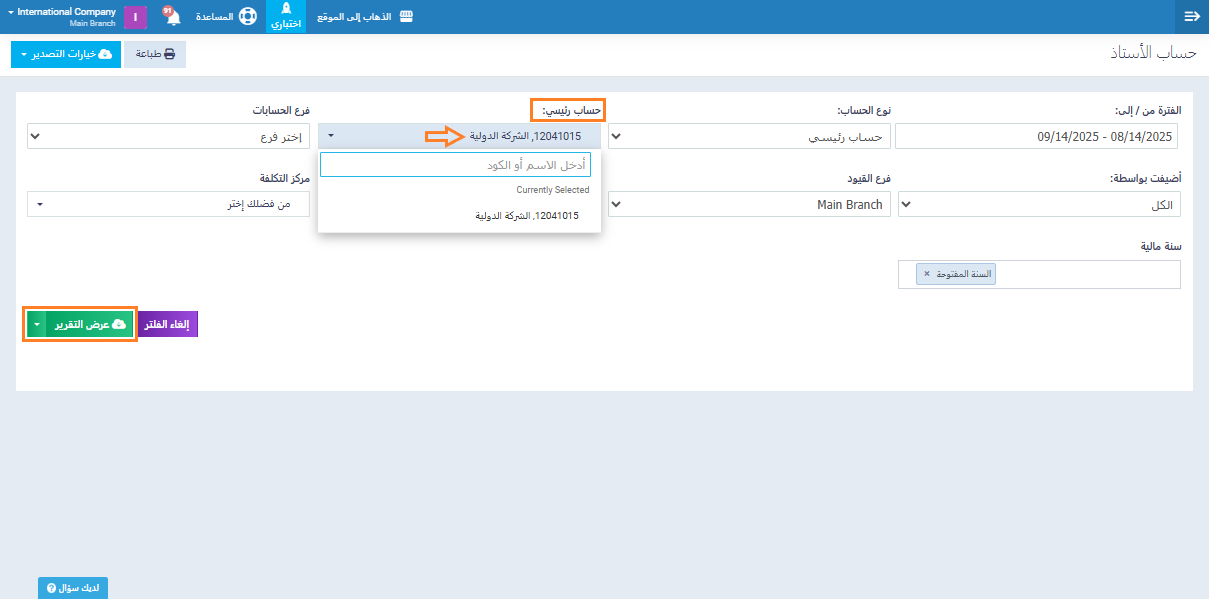The height and width of the screenshot is (599, 1209).
Task: Toggle the sidebar menu arrow icon
Action: tap(1191, 17)
